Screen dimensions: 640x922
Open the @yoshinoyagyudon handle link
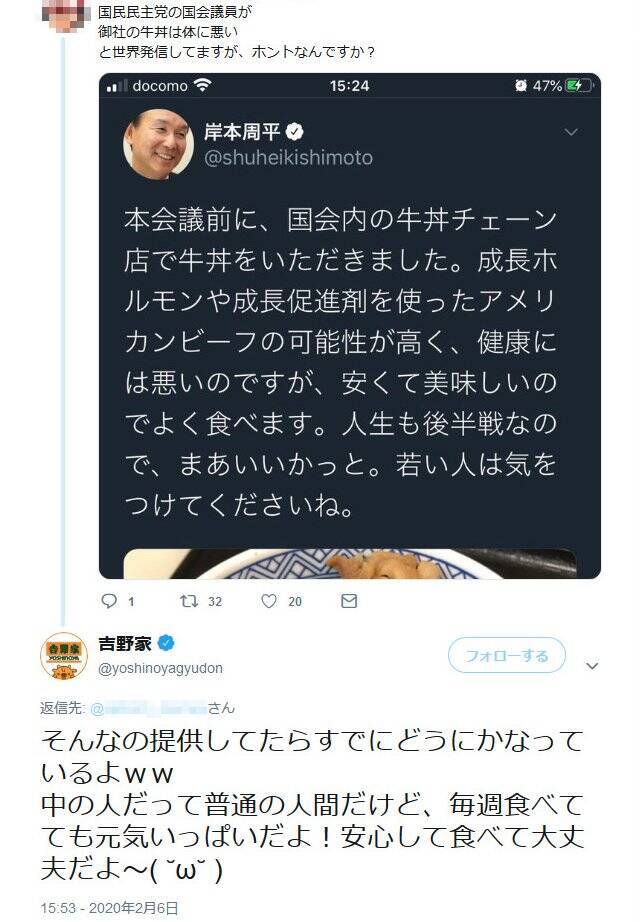159,667
